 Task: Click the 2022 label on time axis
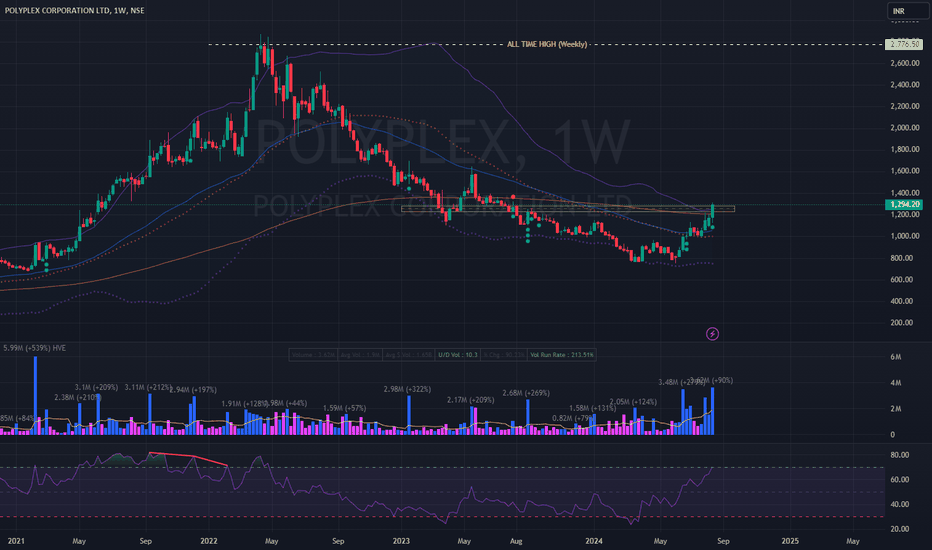[x=209, y=541]
